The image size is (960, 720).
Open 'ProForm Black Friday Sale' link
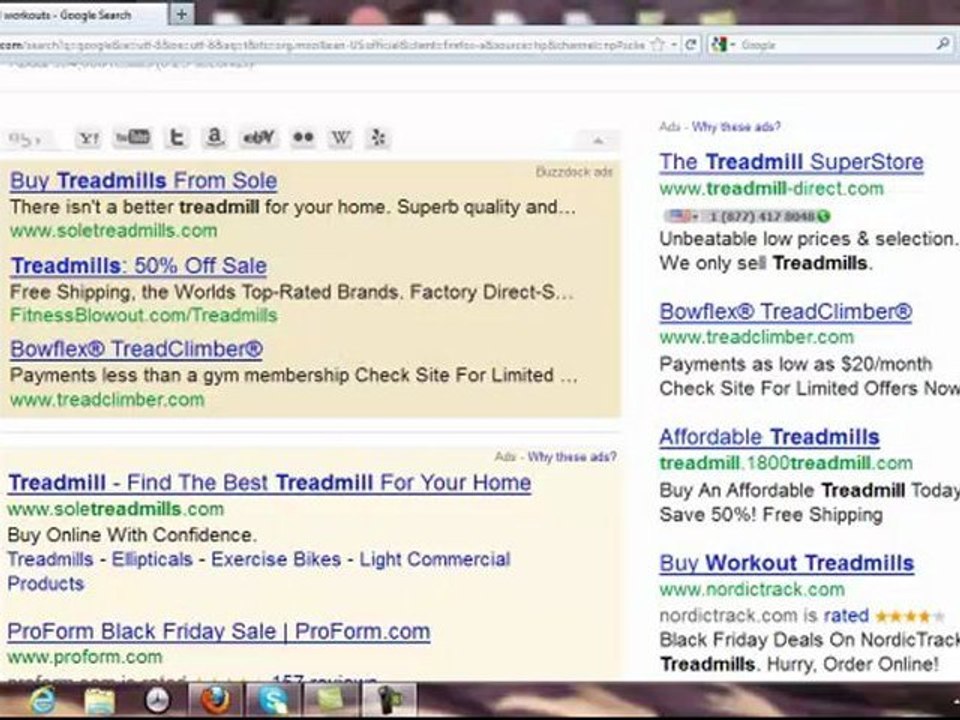[219, 632]
